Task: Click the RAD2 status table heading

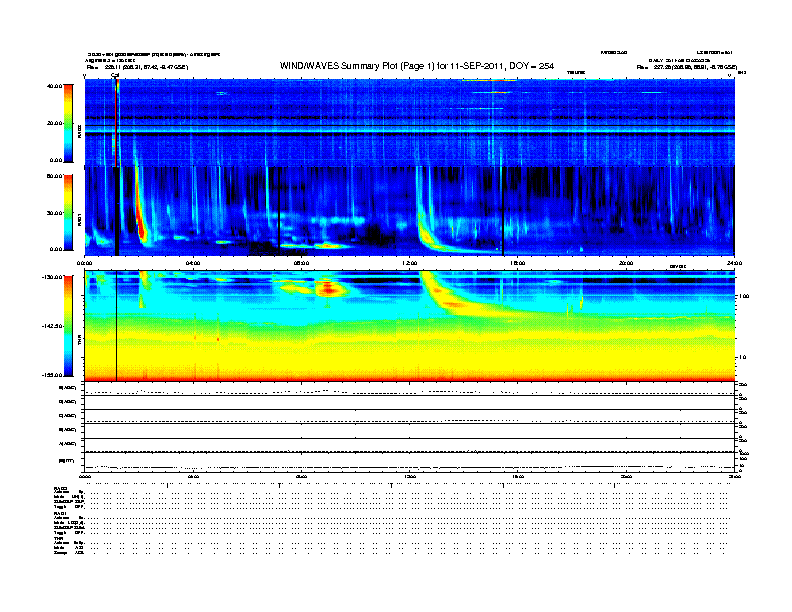Action: [x=61, y=489]
